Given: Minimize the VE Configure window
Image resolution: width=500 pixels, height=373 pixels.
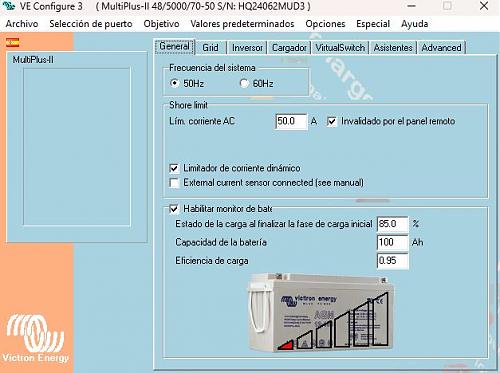Looking at the screenshot, I should coord(412,6).
